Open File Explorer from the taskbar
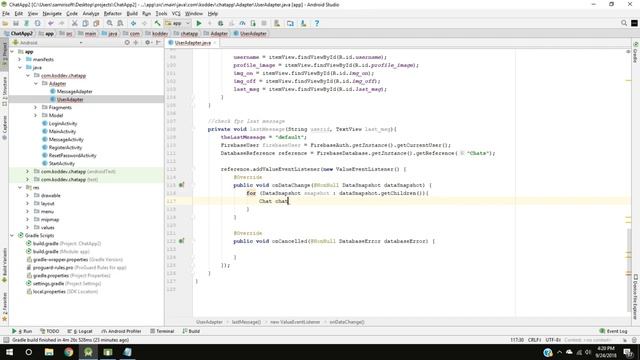This screenshot has height=360, width=640. pos(49,352)
